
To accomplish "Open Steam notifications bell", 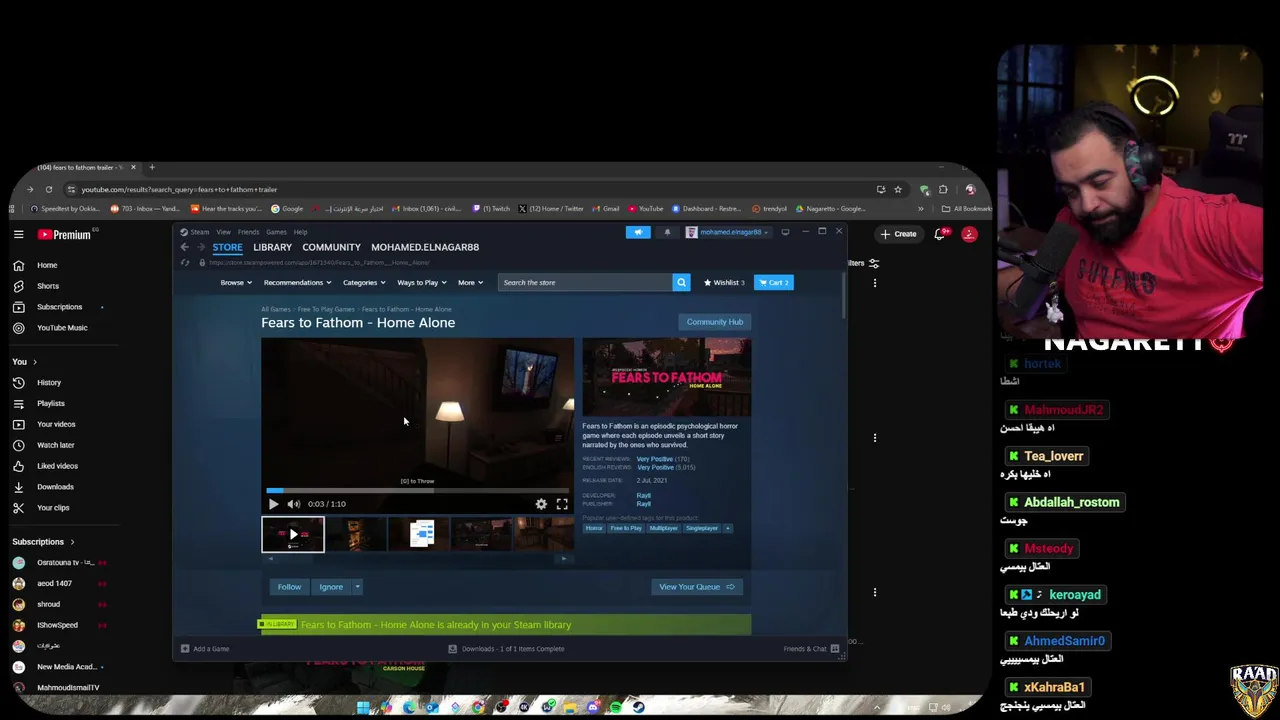I will (x=667, y=232).
